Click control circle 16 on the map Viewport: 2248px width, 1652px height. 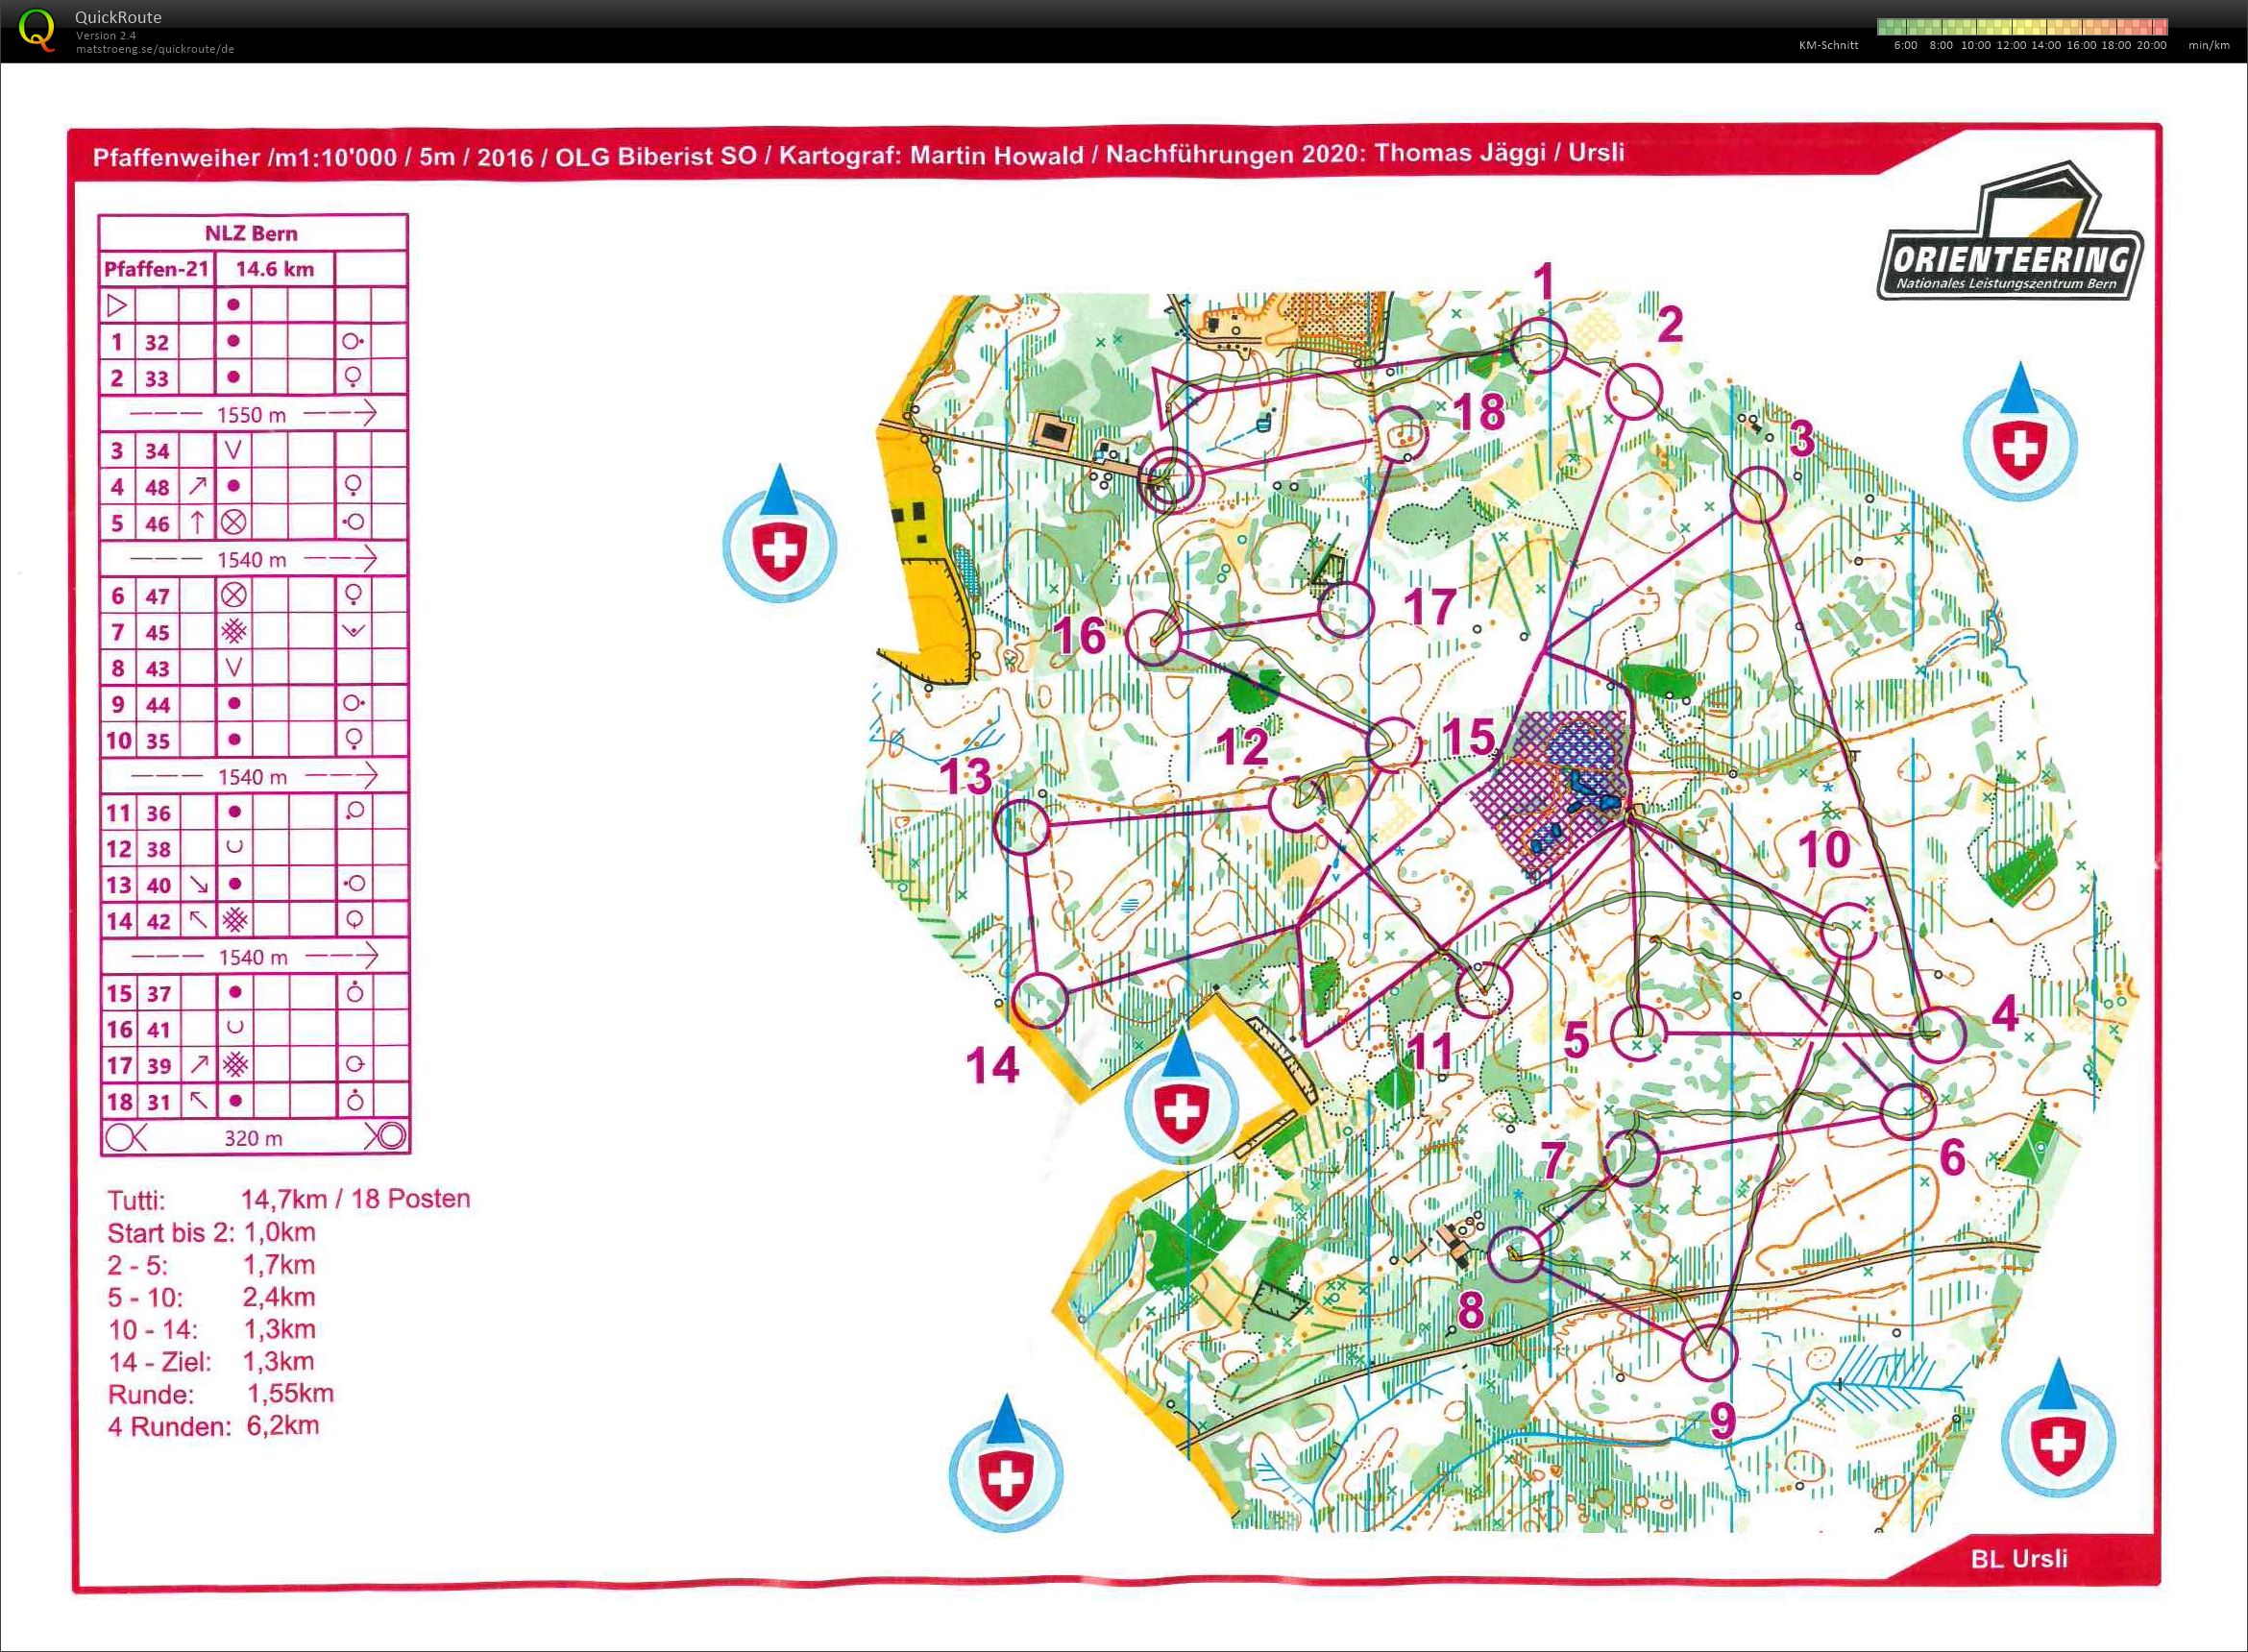point(1154,638)
